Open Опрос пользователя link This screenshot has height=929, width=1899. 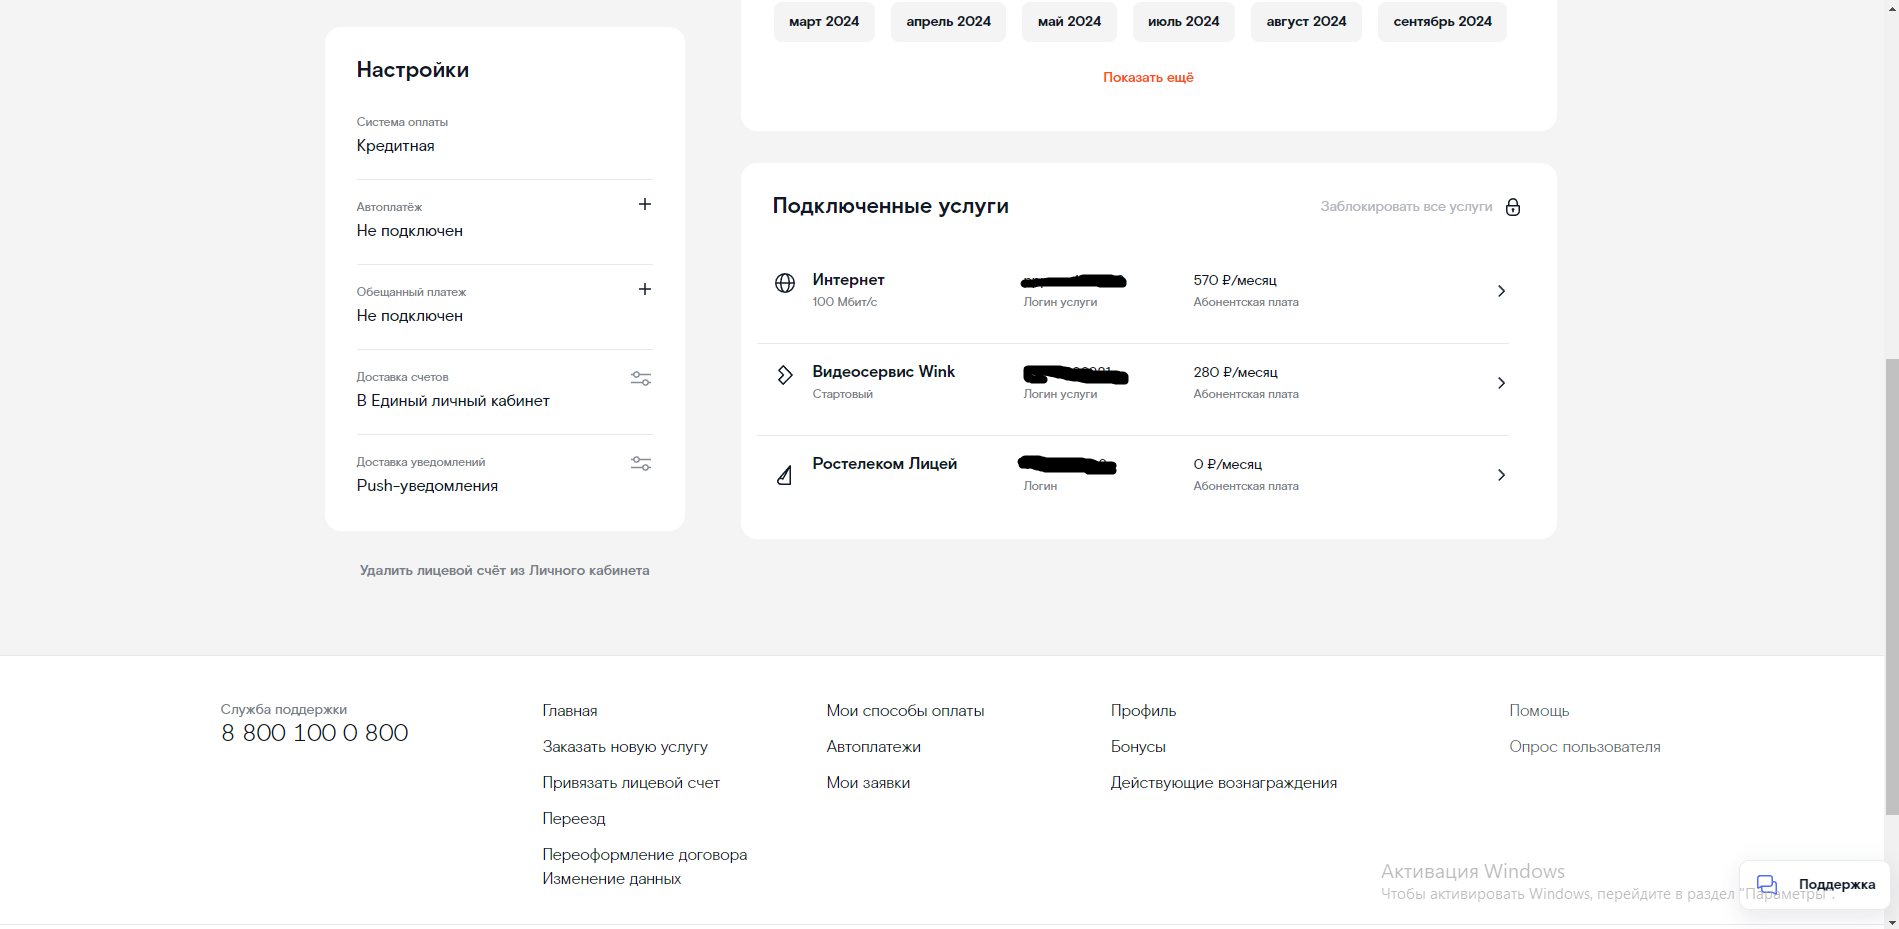(x=1584, y=747)
